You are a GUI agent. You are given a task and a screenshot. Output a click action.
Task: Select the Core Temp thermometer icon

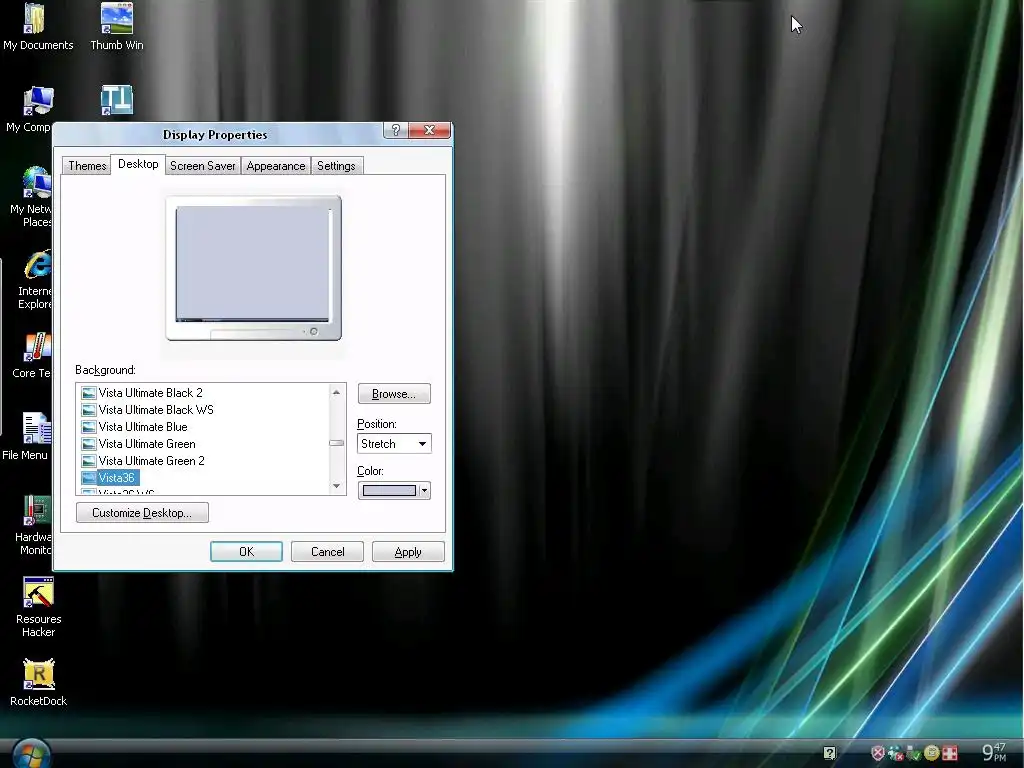click(37, 347)
